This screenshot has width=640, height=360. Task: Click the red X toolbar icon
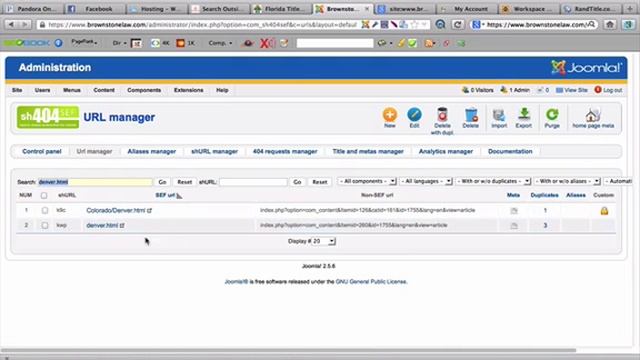[264, 43]
